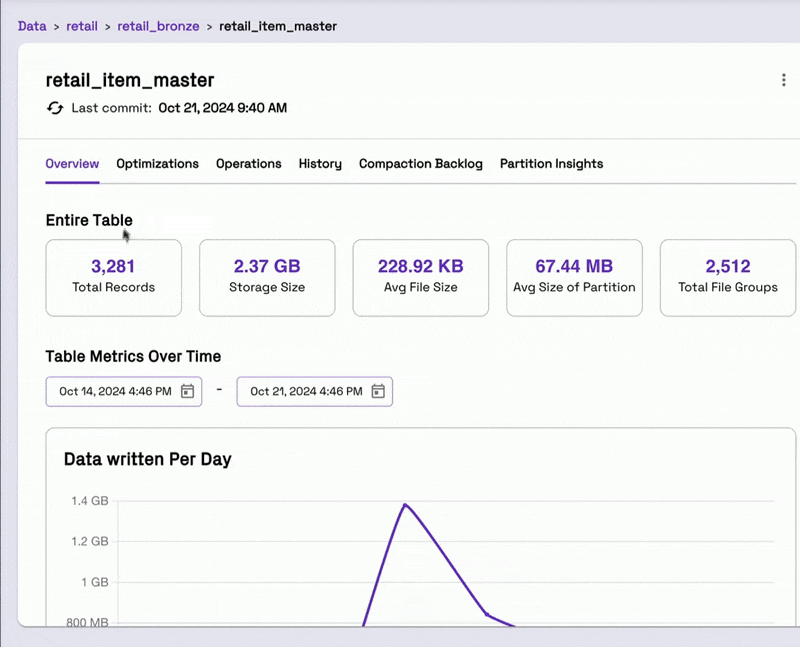Click the refresh sync icon beside Last commit
Image resolution: width=800 pixels, height=647 pixels.
[55, 108]
